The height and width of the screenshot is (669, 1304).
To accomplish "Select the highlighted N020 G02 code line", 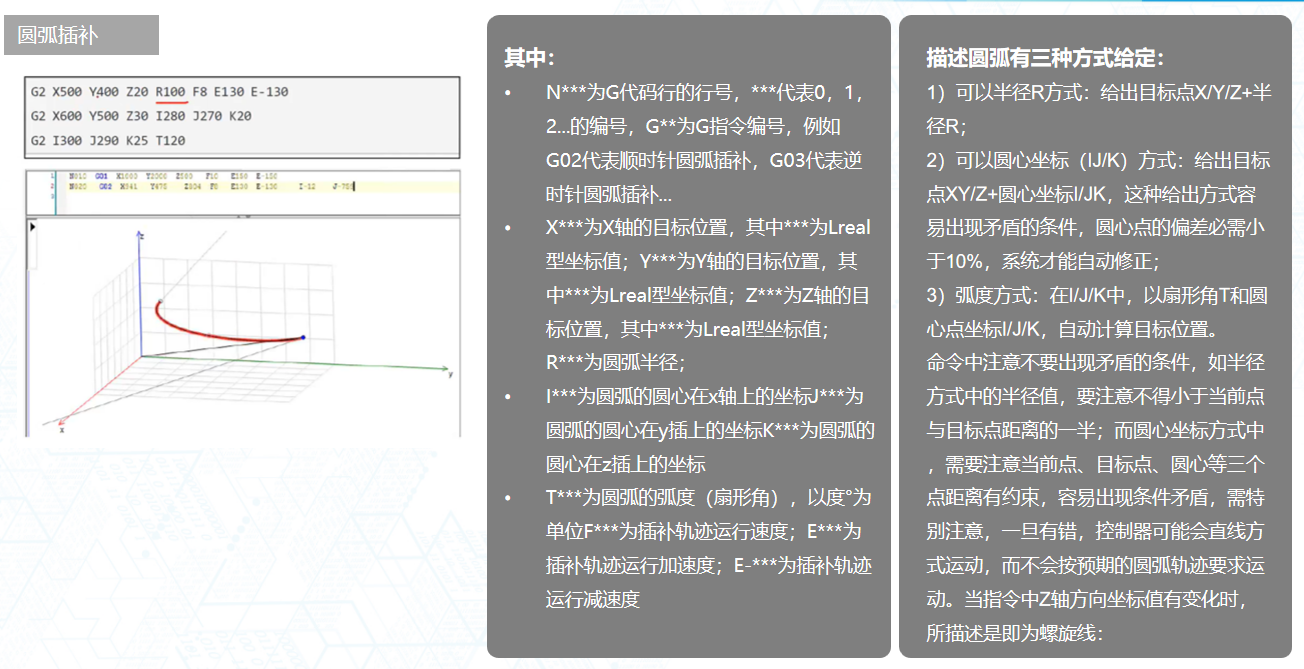I will point(200,184).
